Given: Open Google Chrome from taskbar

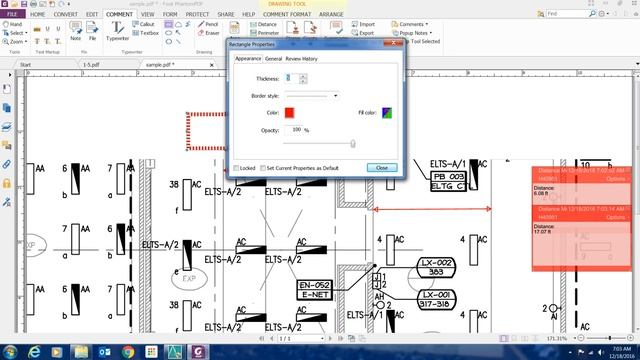Looking at the screenshot, I should coord(128,352).
